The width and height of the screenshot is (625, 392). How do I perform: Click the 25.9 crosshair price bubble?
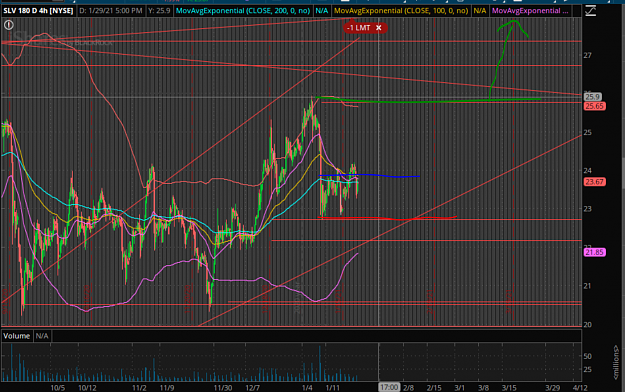click(x=593, y=97)
